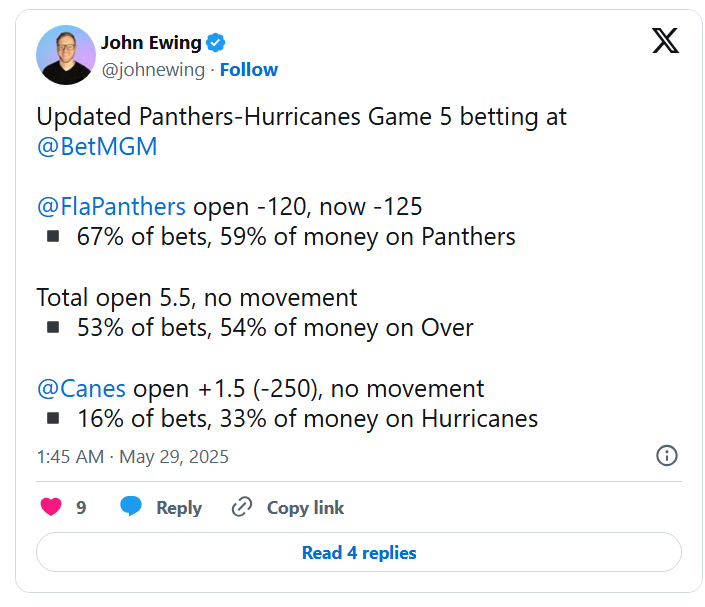
Task: Follow the johnewing account
Action: pos(249,70)
